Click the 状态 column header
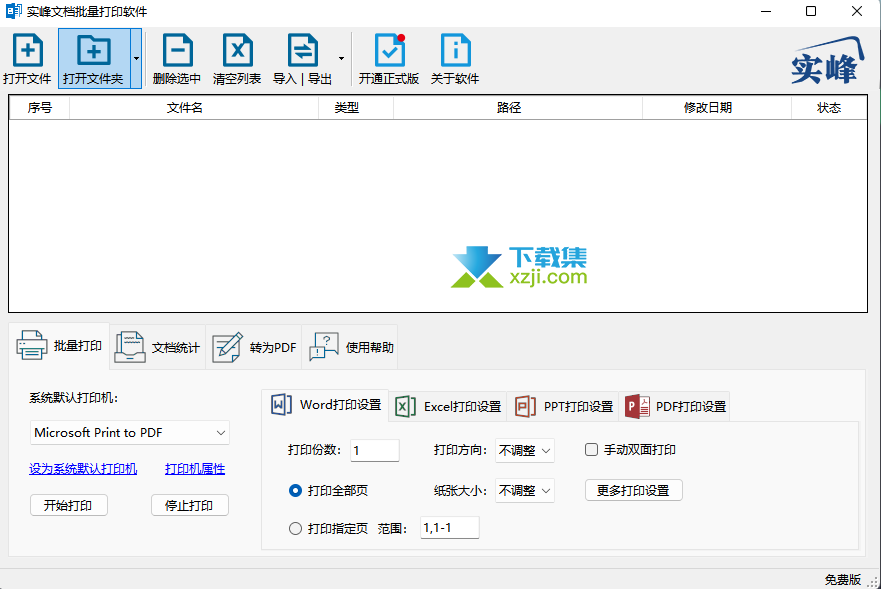Screen dimensions: 881x589 coord(829,108)
